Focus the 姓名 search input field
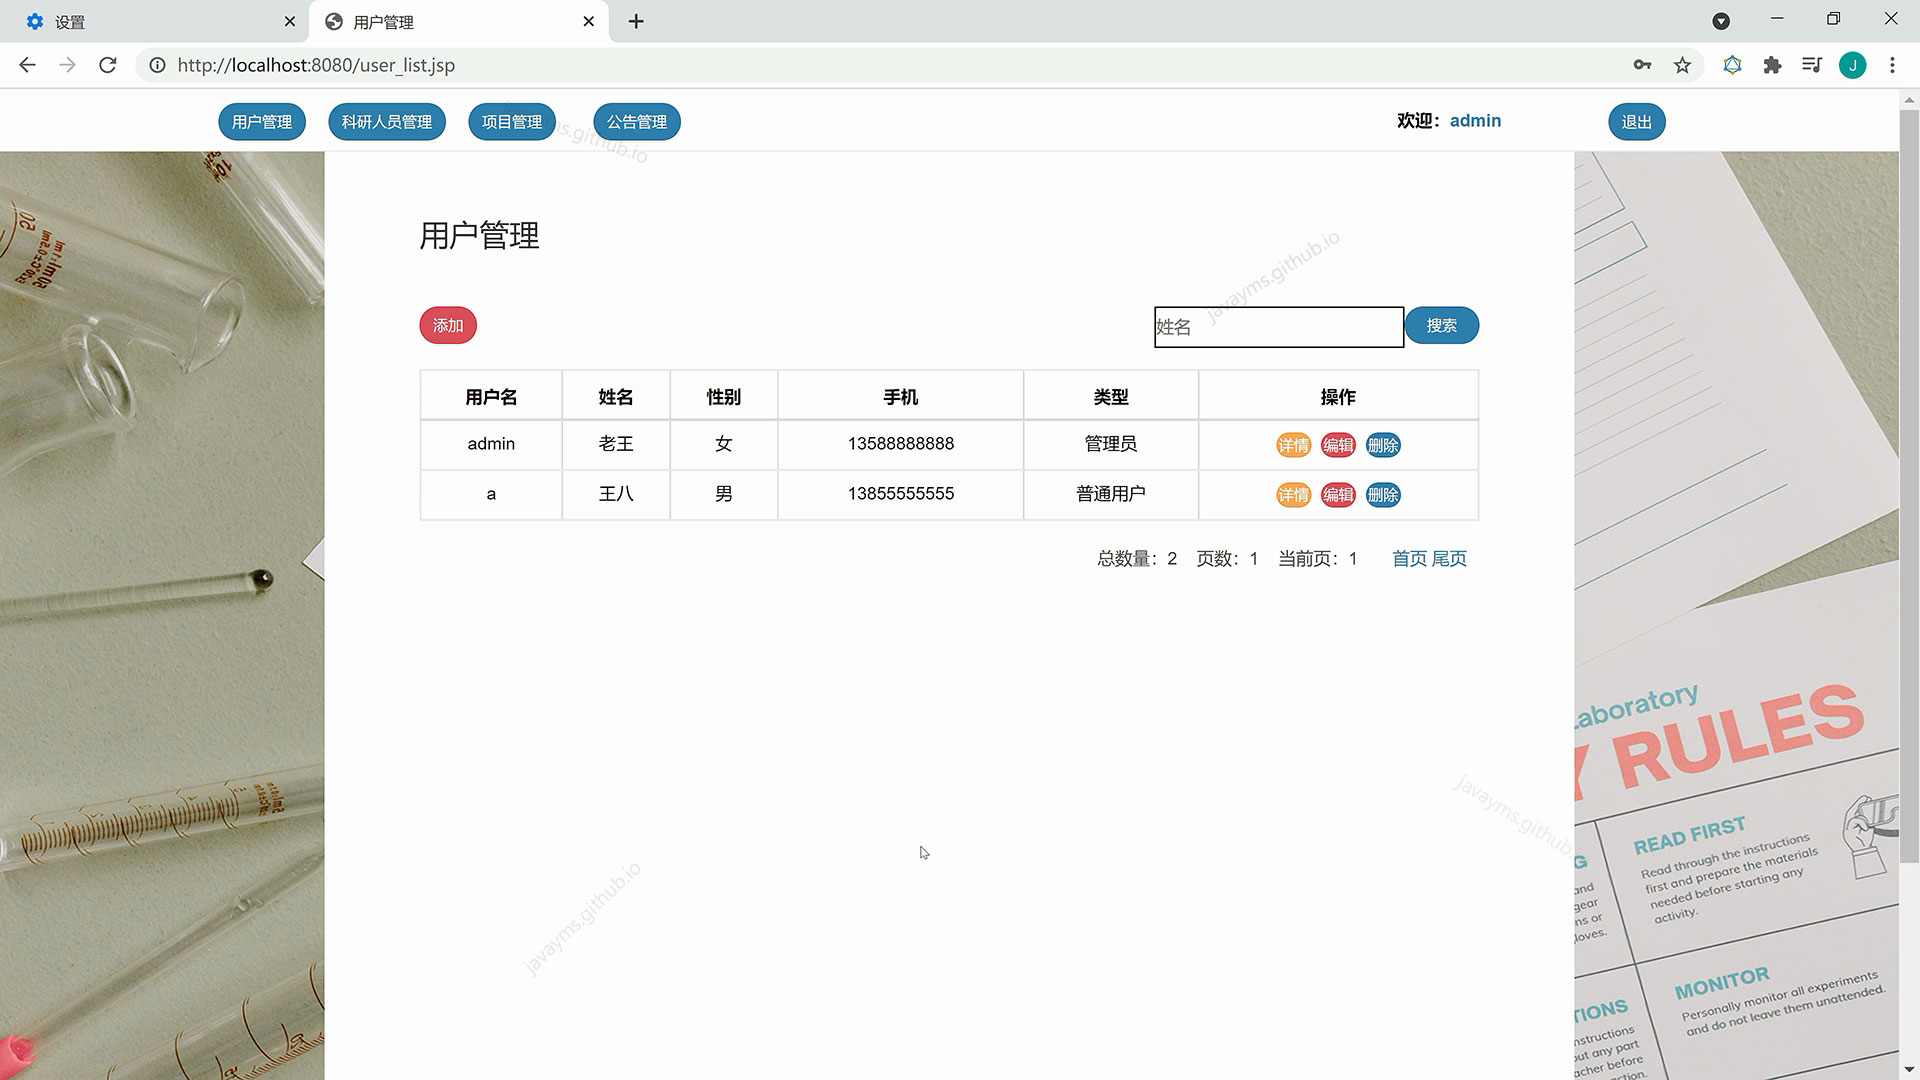Screen dimensions: 1920x1080 (1278, 327)
